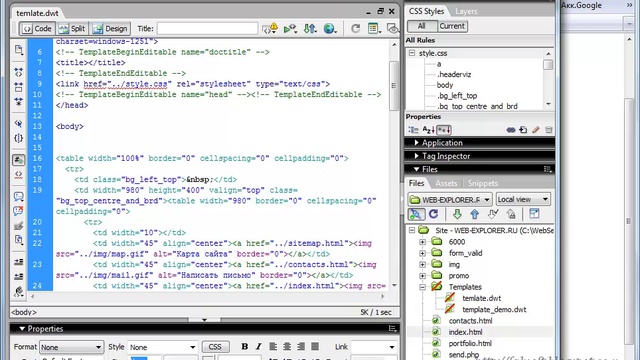This screenshot has width=640, height=360.
Task: Select the CSS Styles tab
Action: pyautogui.click(x=426, y=11)
